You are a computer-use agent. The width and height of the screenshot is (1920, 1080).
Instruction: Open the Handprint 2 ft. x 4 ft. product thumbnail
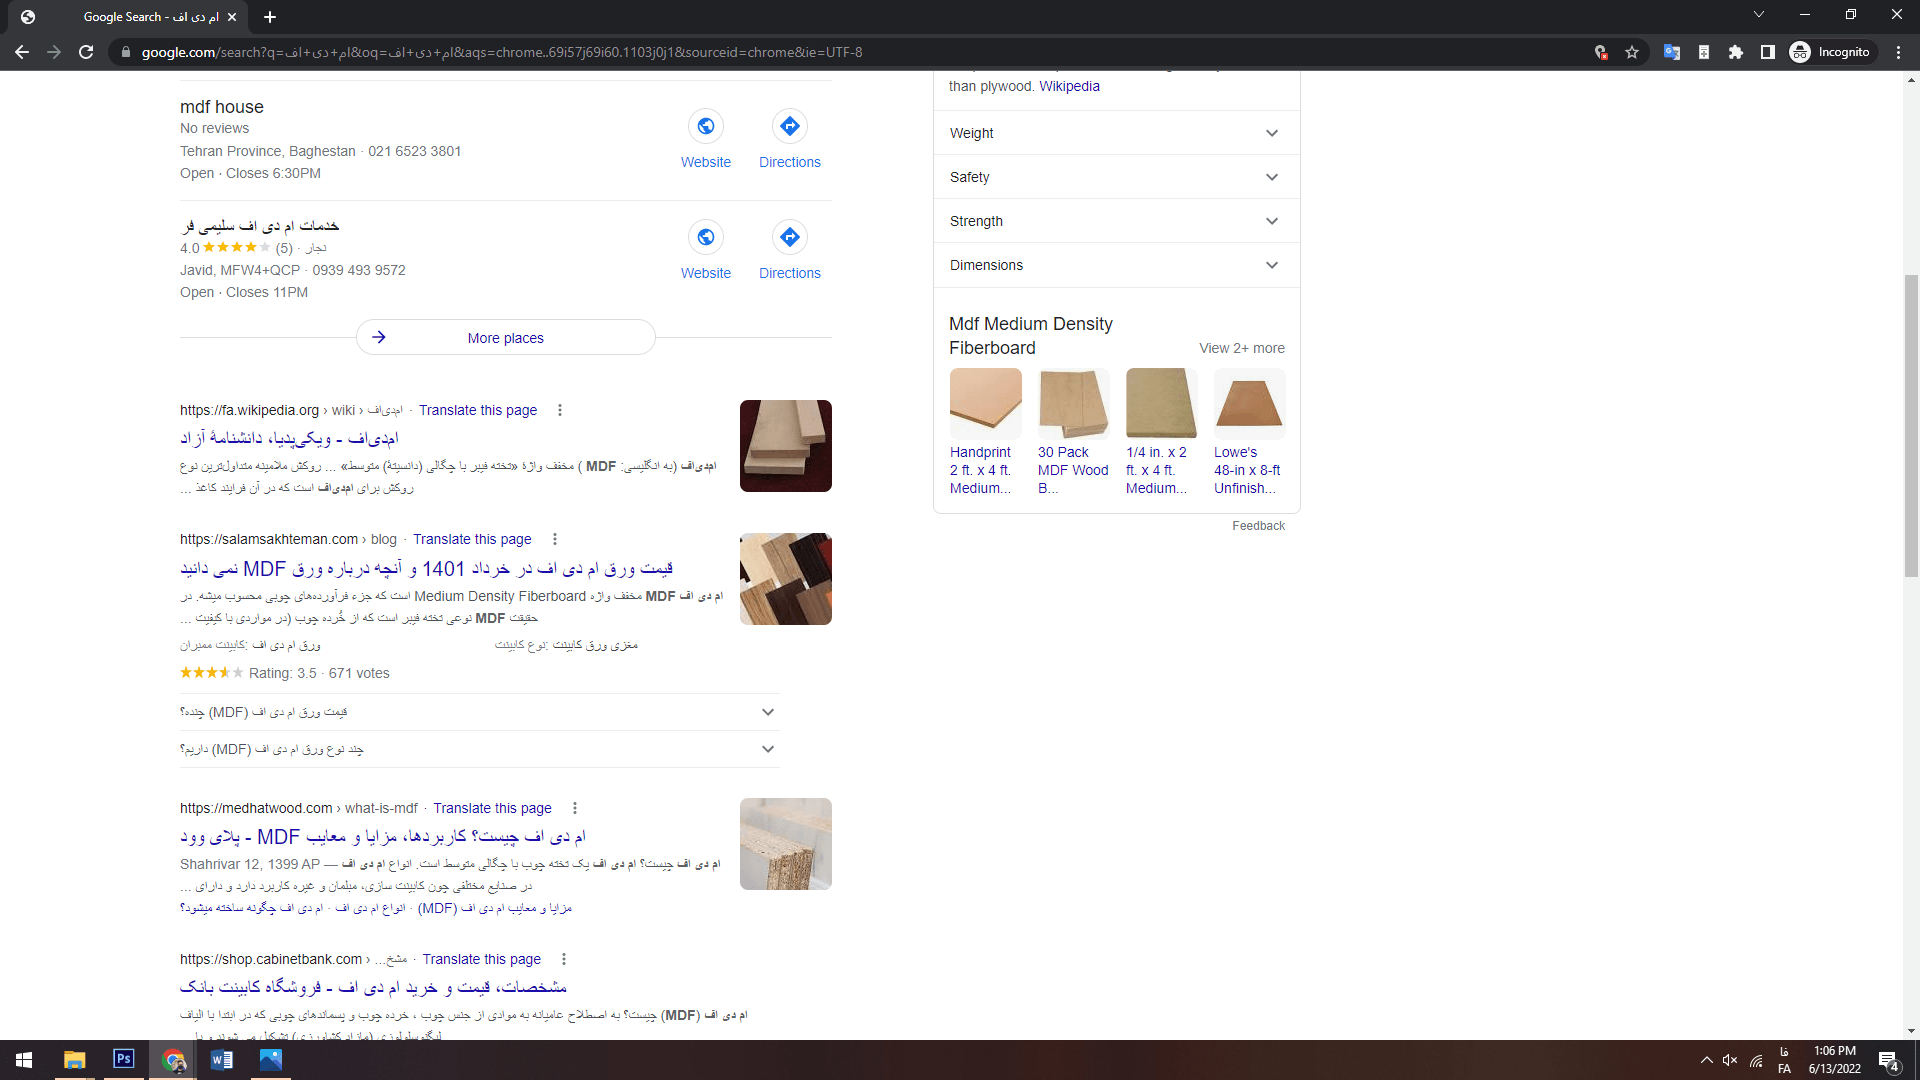click(986, 404)
